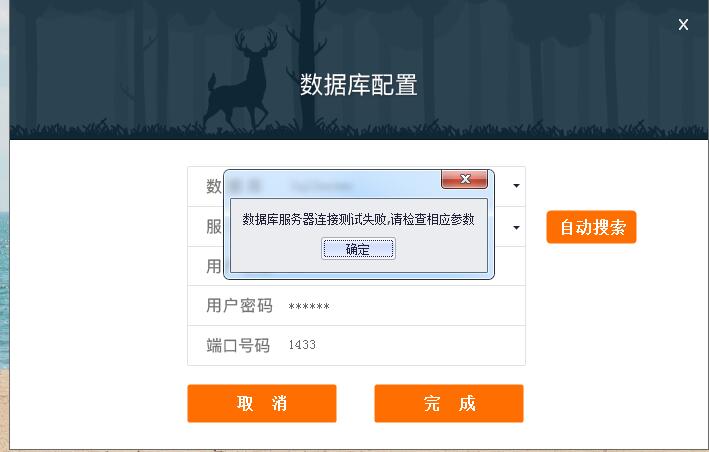This screenshot has width=709, height=452.
Task: Click the 完成 button
Action: [x=449, y=403]
